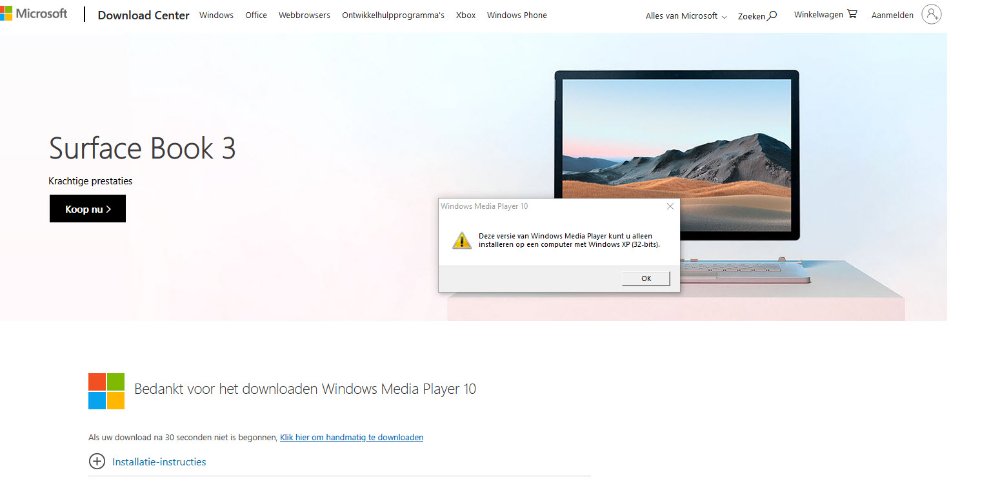This screenshot has height=486, width=1000.
Task: Select Xbox in navigation bar
Action: coord(465,16)
